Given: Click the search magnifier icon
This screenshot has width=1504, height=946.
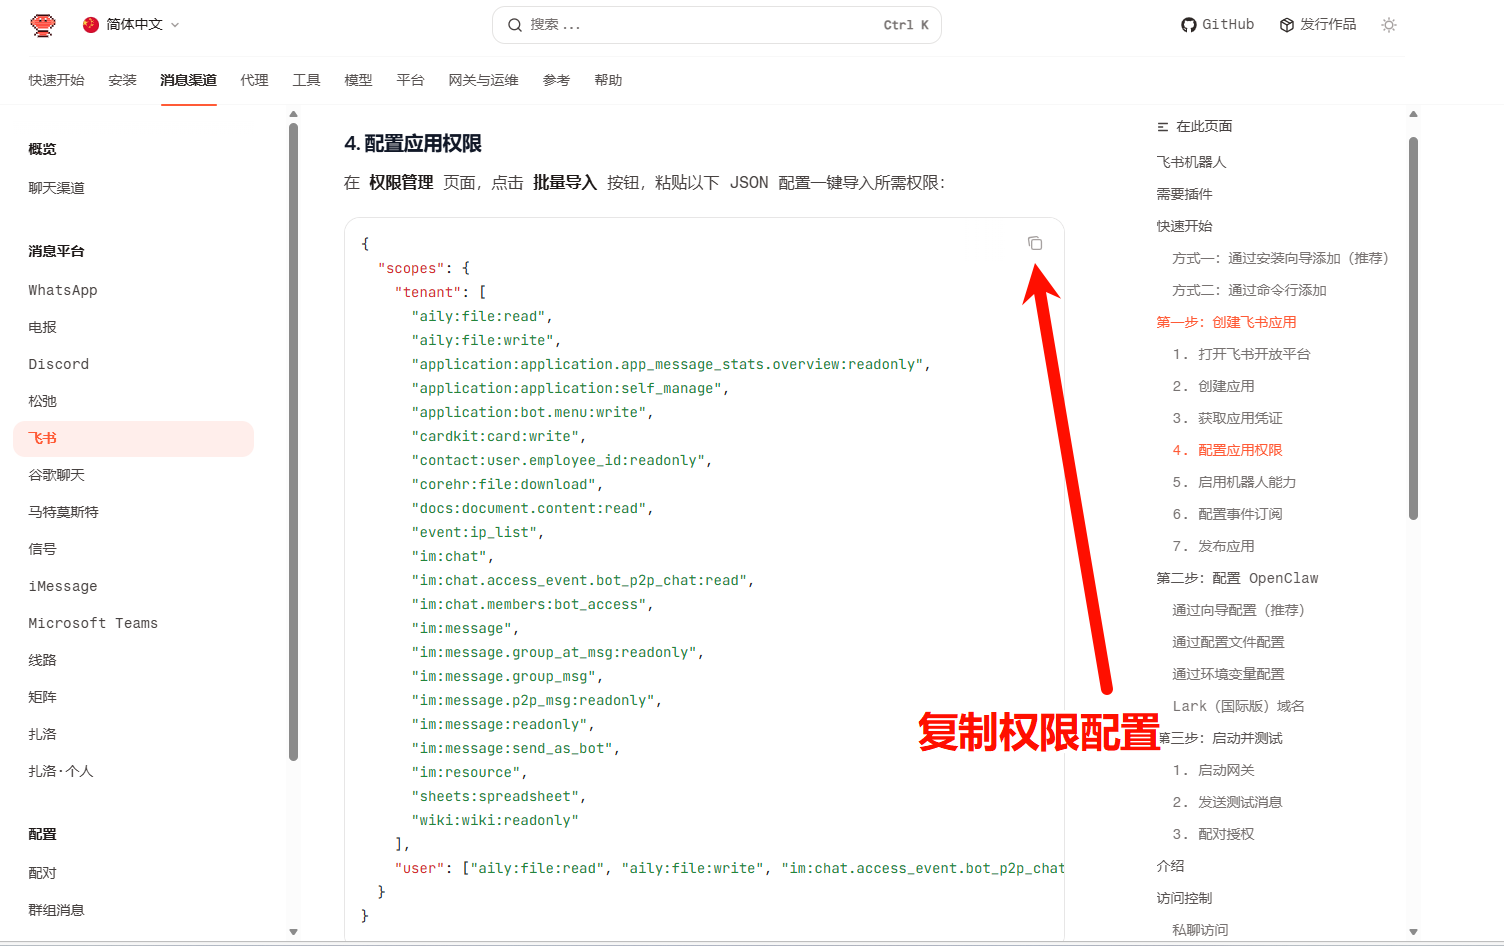Looking at the screenshot, I should 515,25.
